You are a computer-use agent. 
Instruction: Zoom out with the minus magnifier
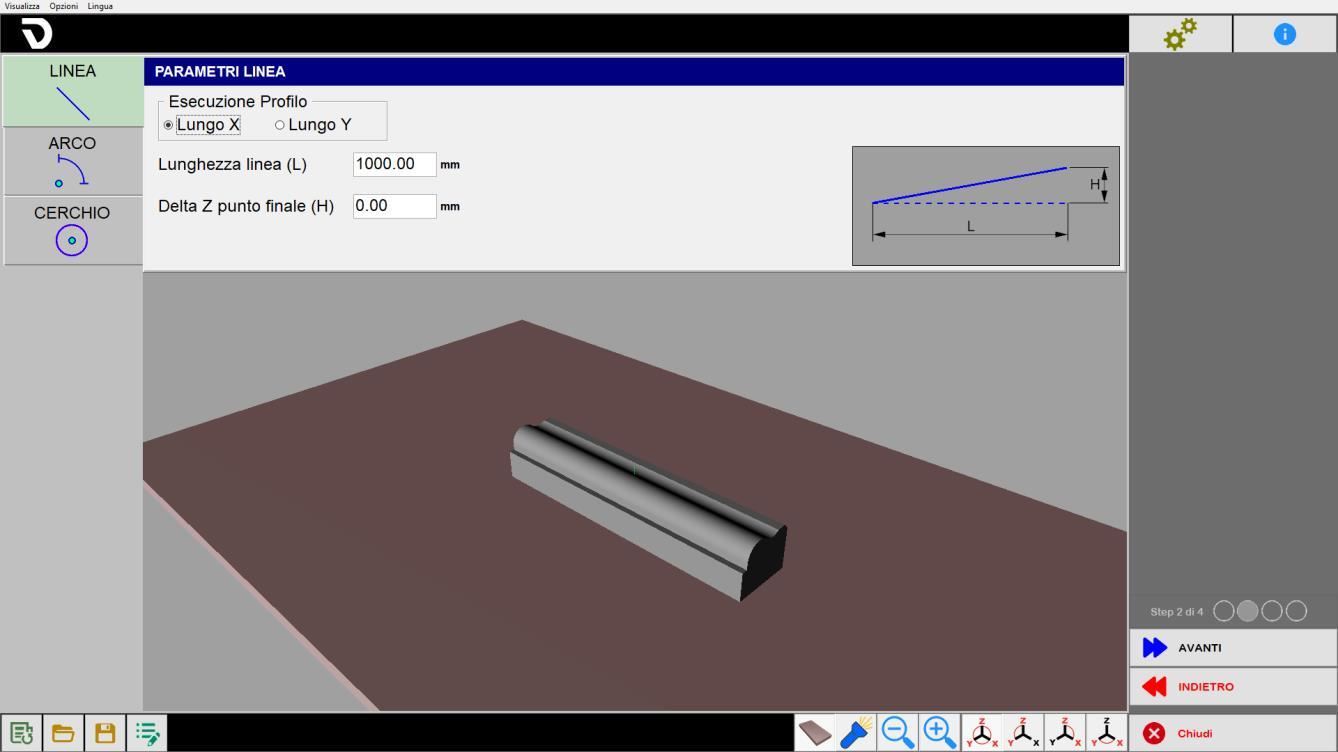pyautogui.click(x=898, y=733)
